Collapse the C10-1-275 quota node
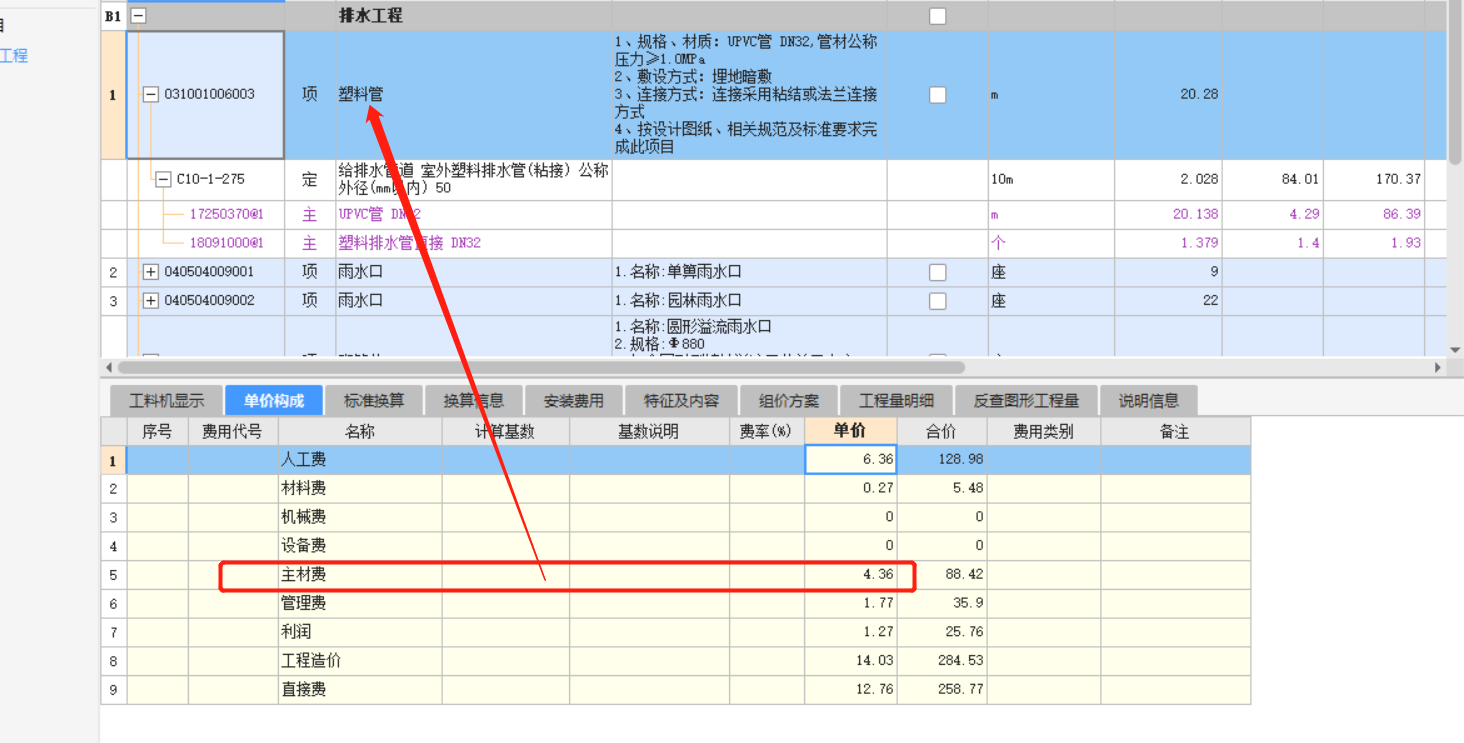This screenshot has width=1464, height=743. (163, 179)
